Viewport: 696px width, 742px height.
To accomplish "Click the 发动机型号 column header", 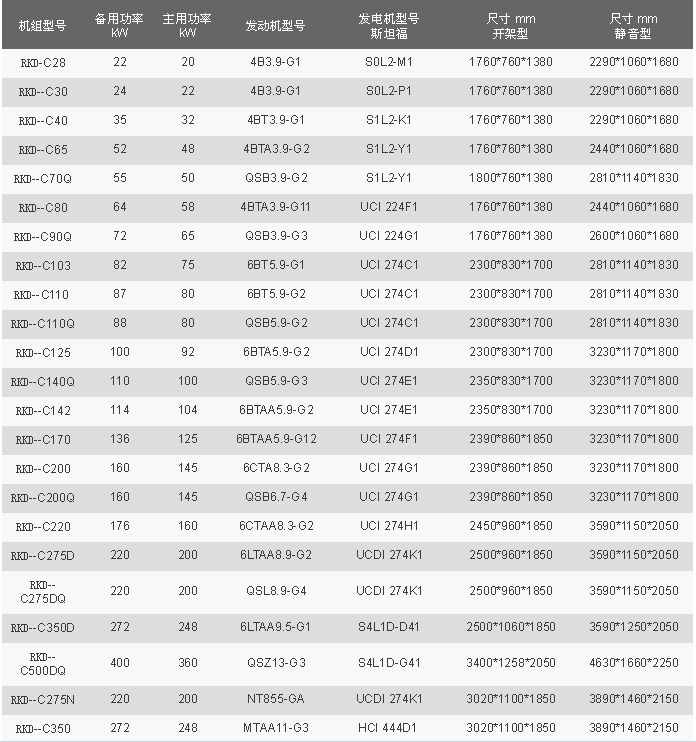I will click(276, 26).
